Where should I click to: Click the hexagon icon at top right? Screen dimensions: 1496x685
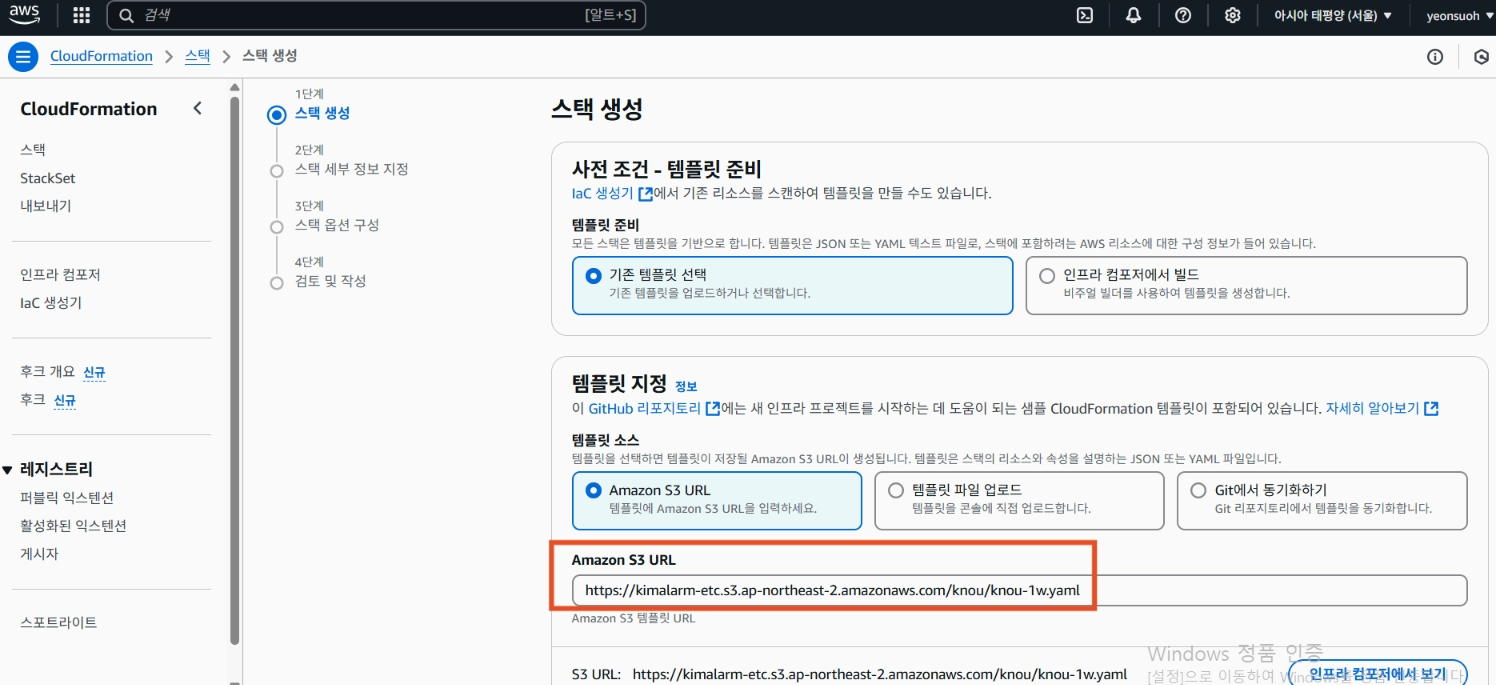1481,57
